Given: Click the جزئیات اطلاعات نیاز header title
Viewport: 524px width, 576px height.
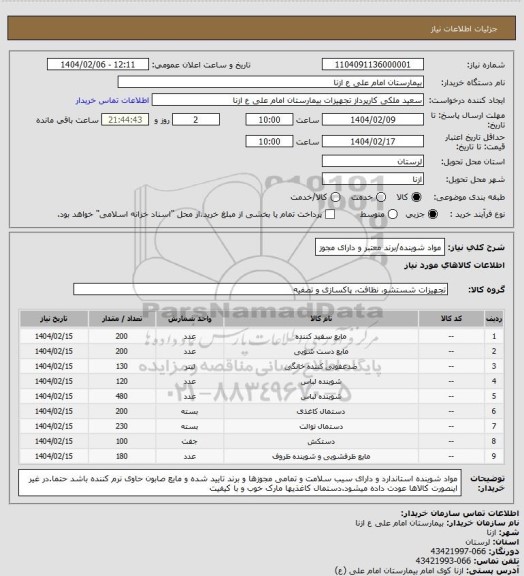Looking at the screenshot, I should coord(464,29).
